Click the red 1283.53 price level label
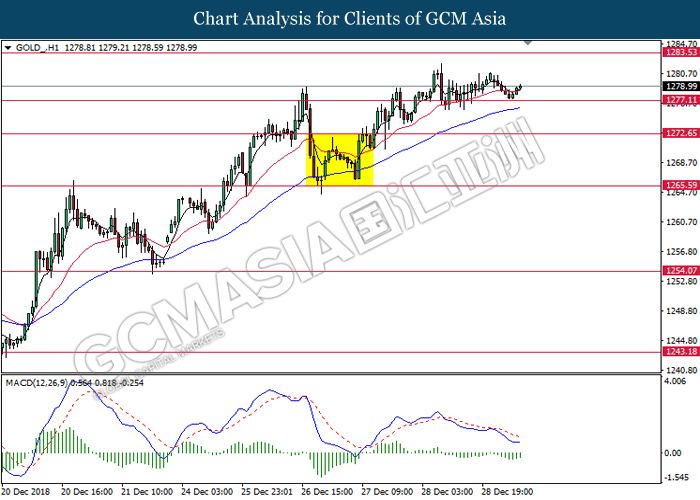This screenshot has width=700, height=500. (681, 53)
